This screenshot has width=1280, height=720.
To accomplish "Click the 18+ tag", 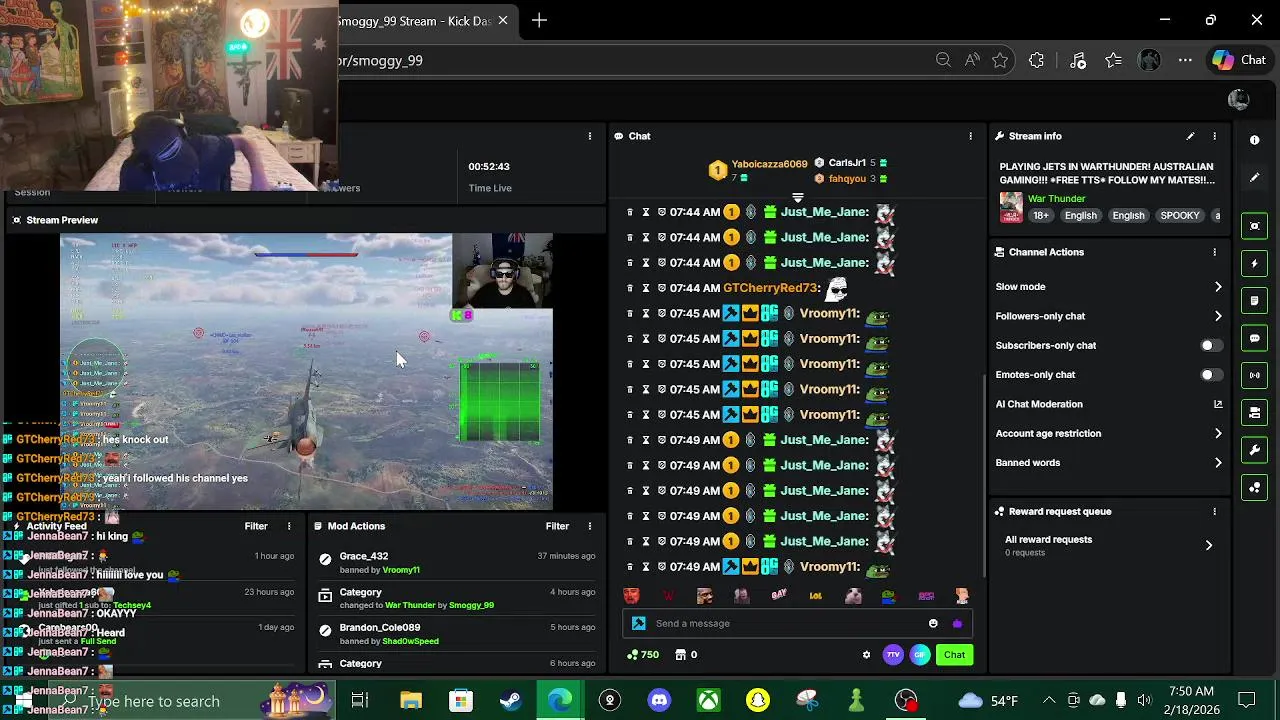I will [1041, 215].
